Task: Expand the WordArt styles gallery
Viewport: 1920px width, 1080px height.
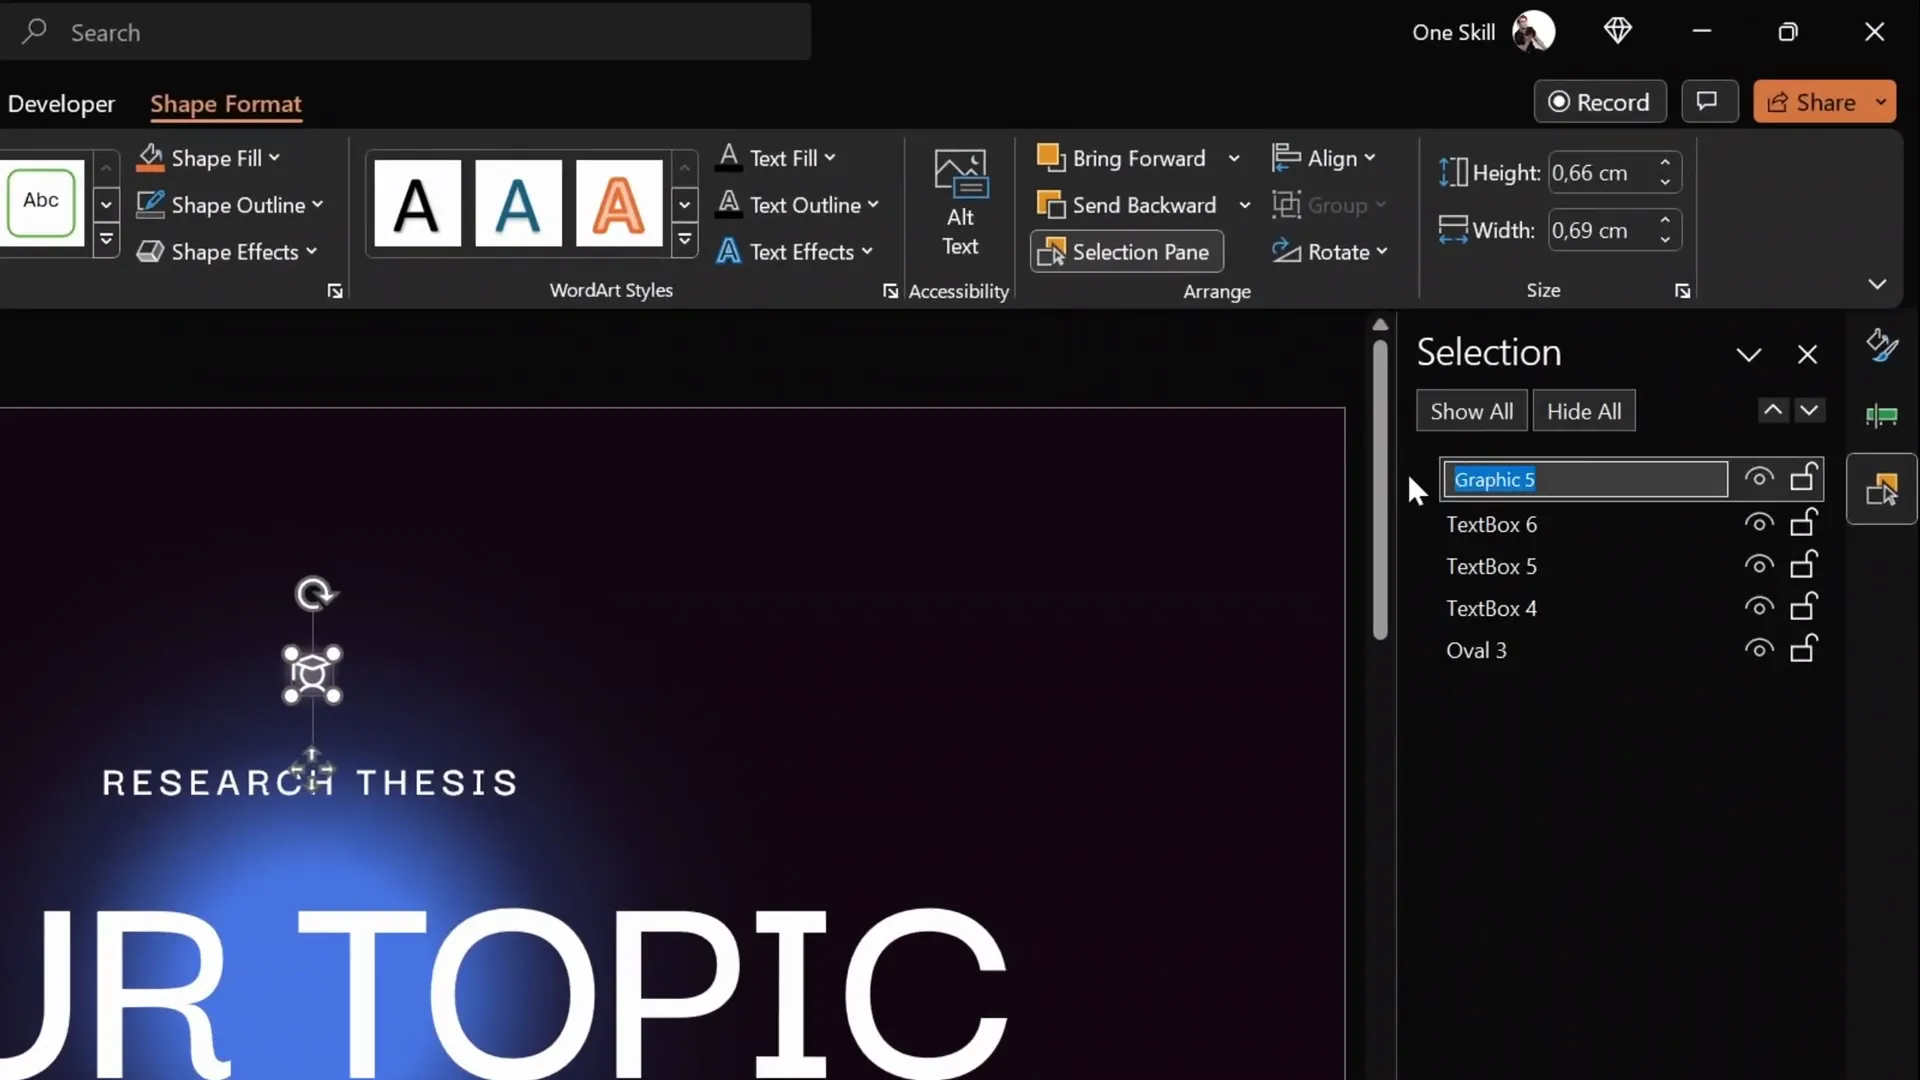Action: 685,240
